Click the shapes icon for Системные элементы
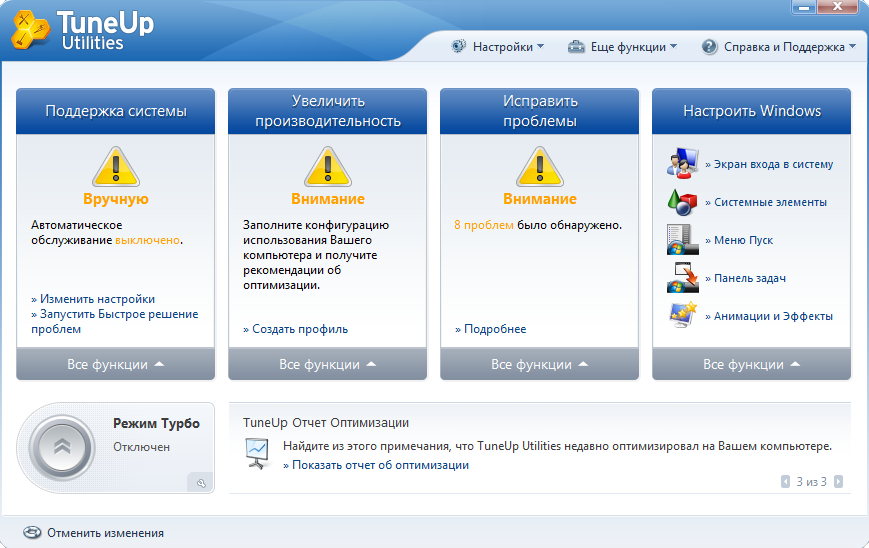 [x=682, y=202]
